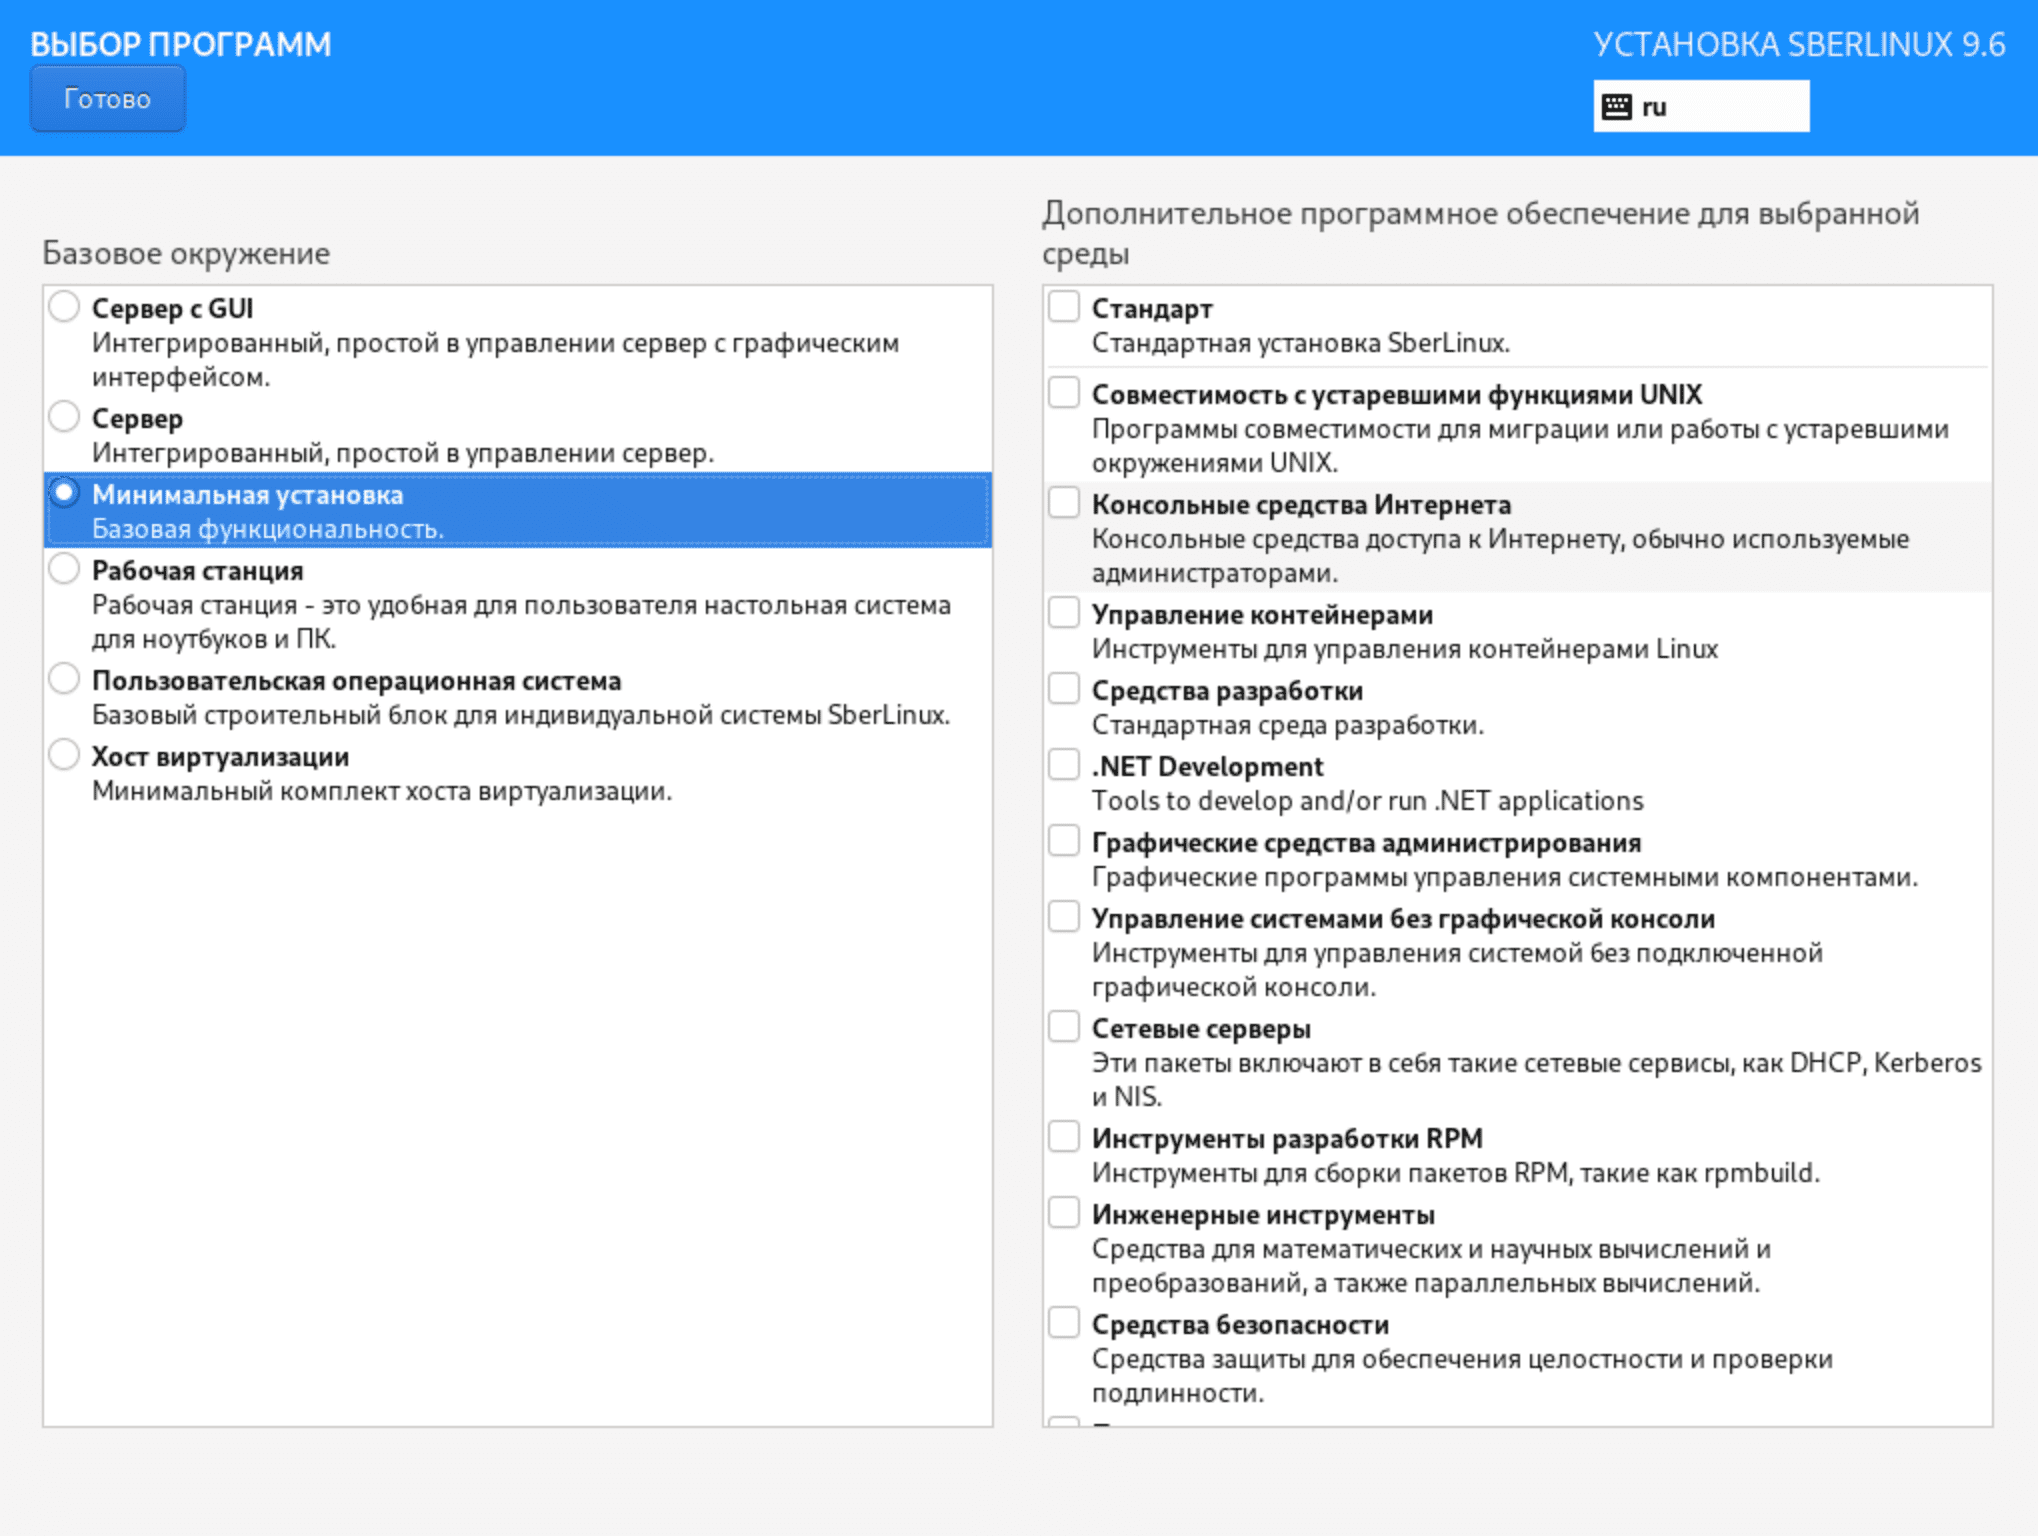Image resolution: width=2038 pixels, height=1536 pixels.
Task: Click the 'ВЫБОР ПРОГРАММ' title
Action: pos(180,44)
